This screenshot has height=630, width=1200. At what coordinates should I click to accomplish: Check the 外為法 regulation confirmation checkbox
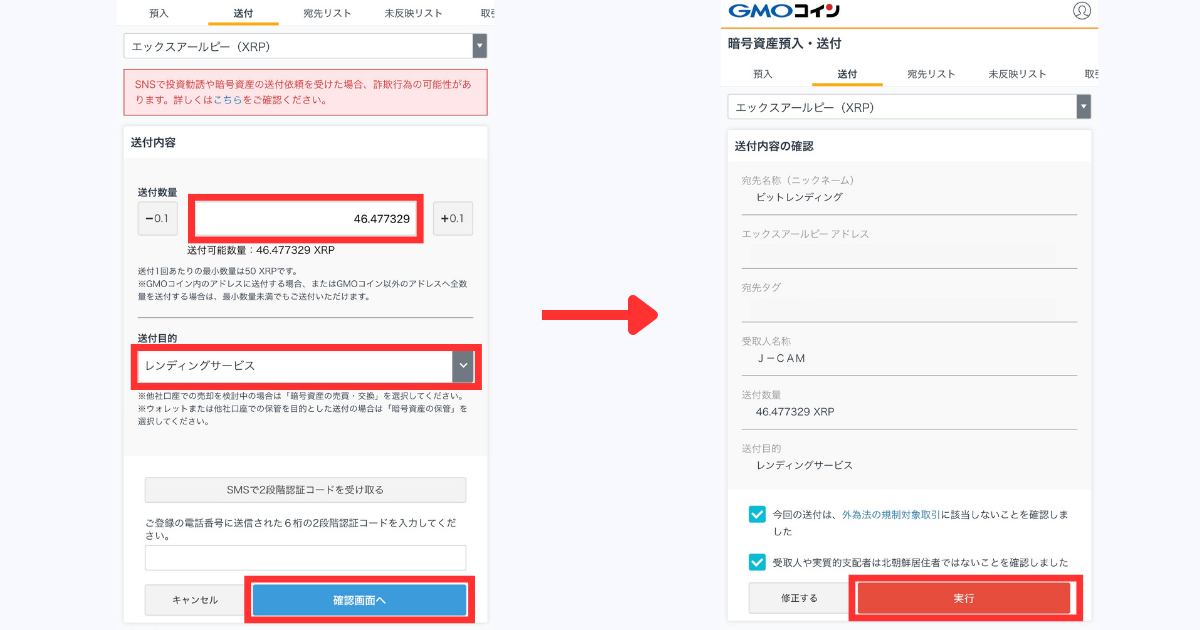757,514
